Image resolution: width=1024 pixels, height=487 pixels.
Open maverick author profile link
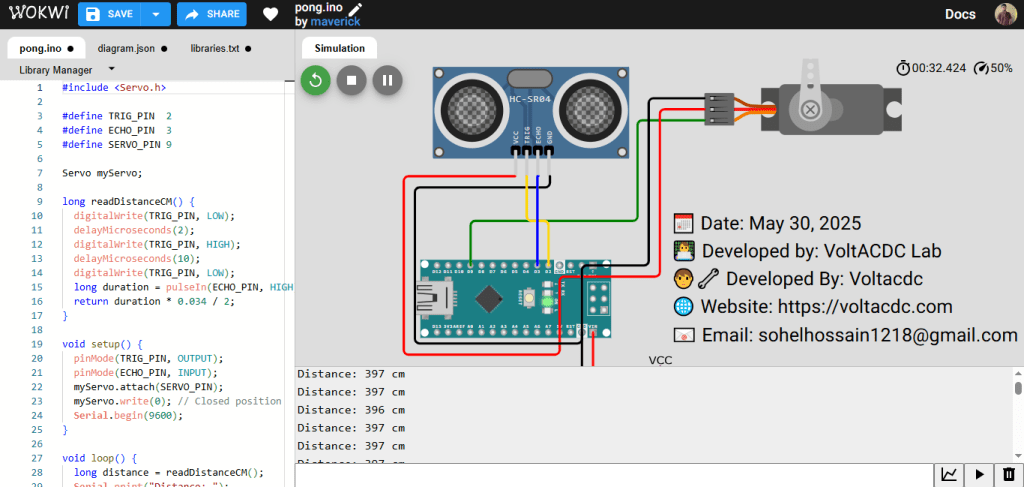tap(335, 22)
